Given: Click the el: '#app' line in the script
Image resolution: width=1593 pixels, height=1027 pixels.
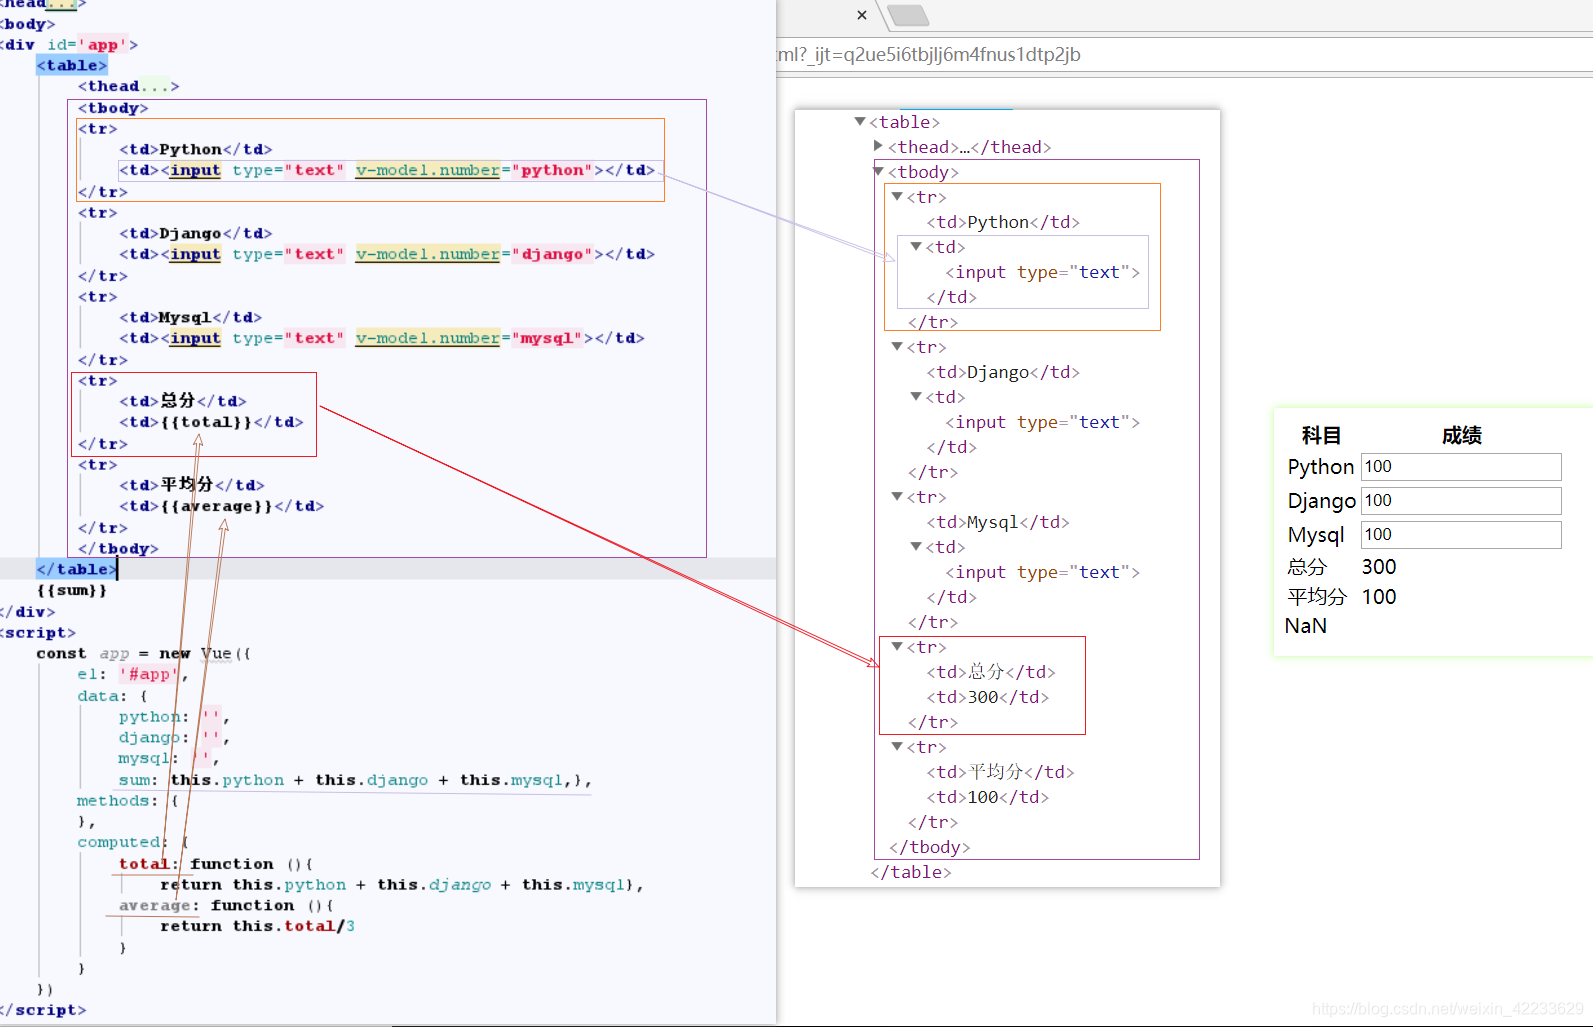Looking at the screenshot, I should tap(133, 674).
